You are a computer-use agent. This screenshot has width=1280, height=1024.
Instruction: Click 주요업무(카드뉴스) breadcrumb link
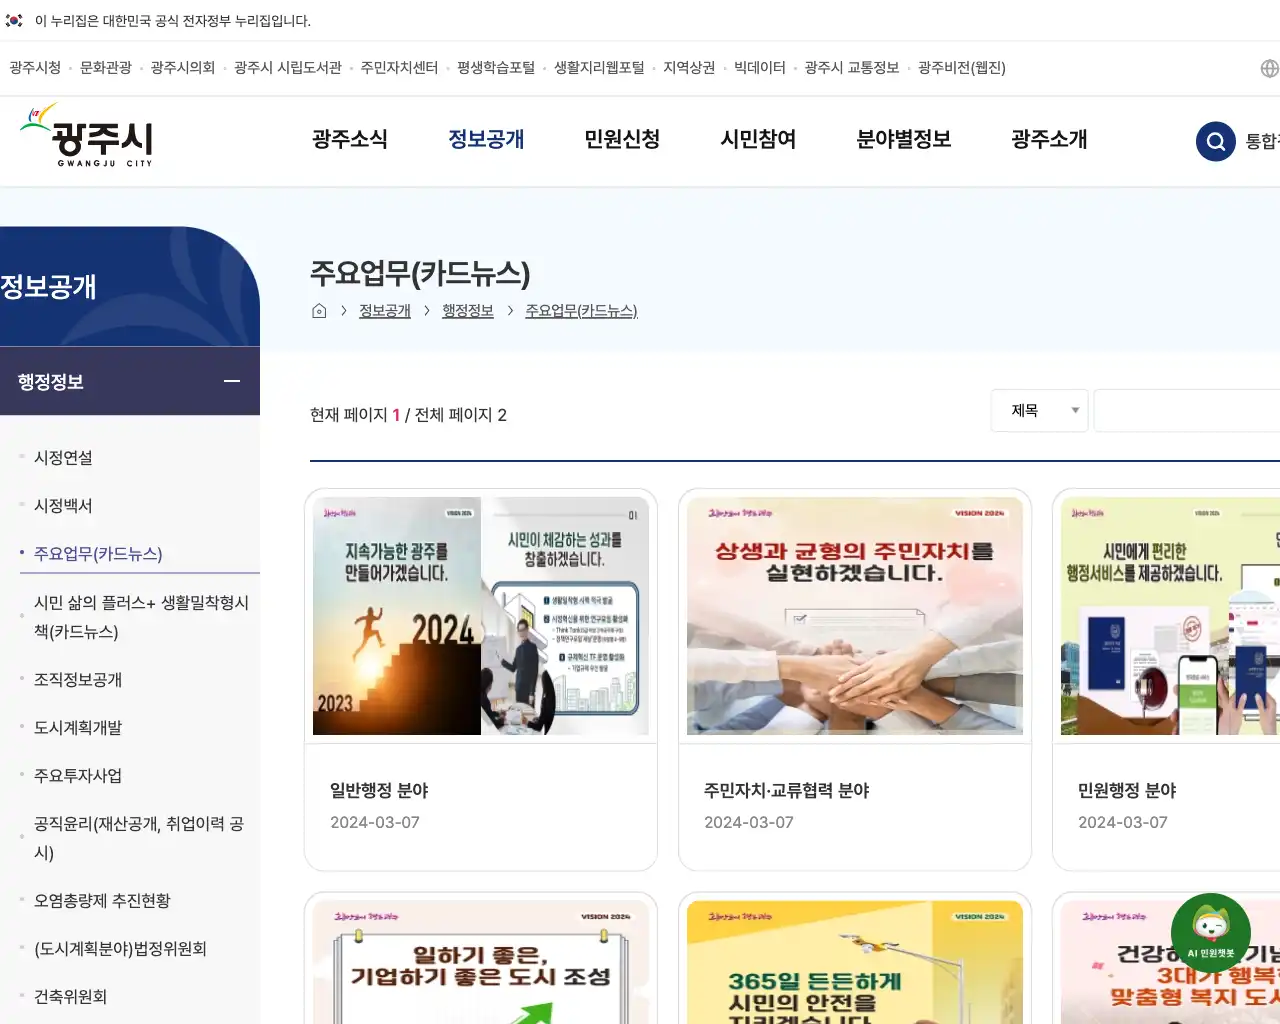[x=581, y=311]
